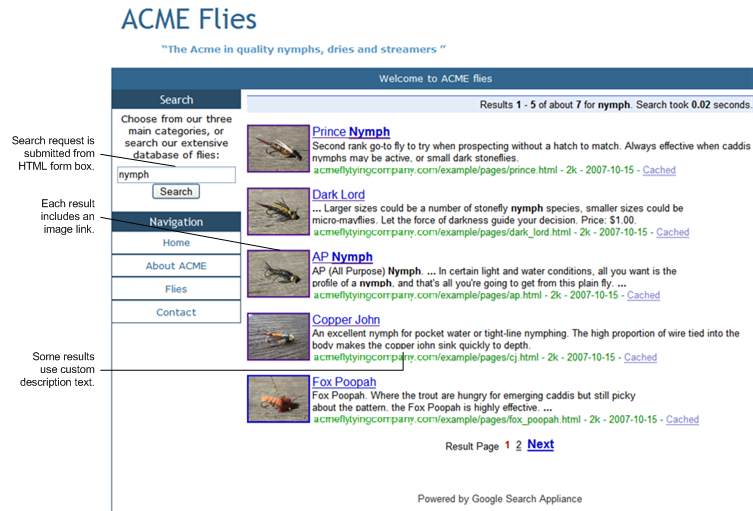This screenshot has width=753, height=511.
Task: Click the Next results page link
Action: point(540,444)
